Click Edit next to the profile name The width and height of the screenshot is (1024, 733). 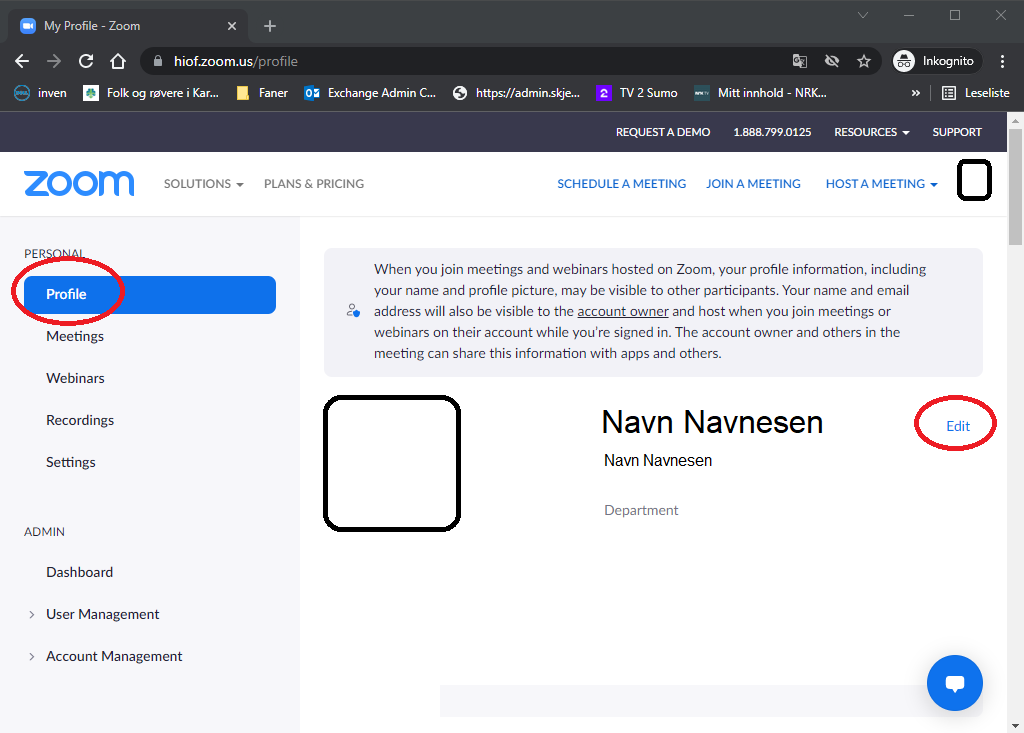[958, 426]
